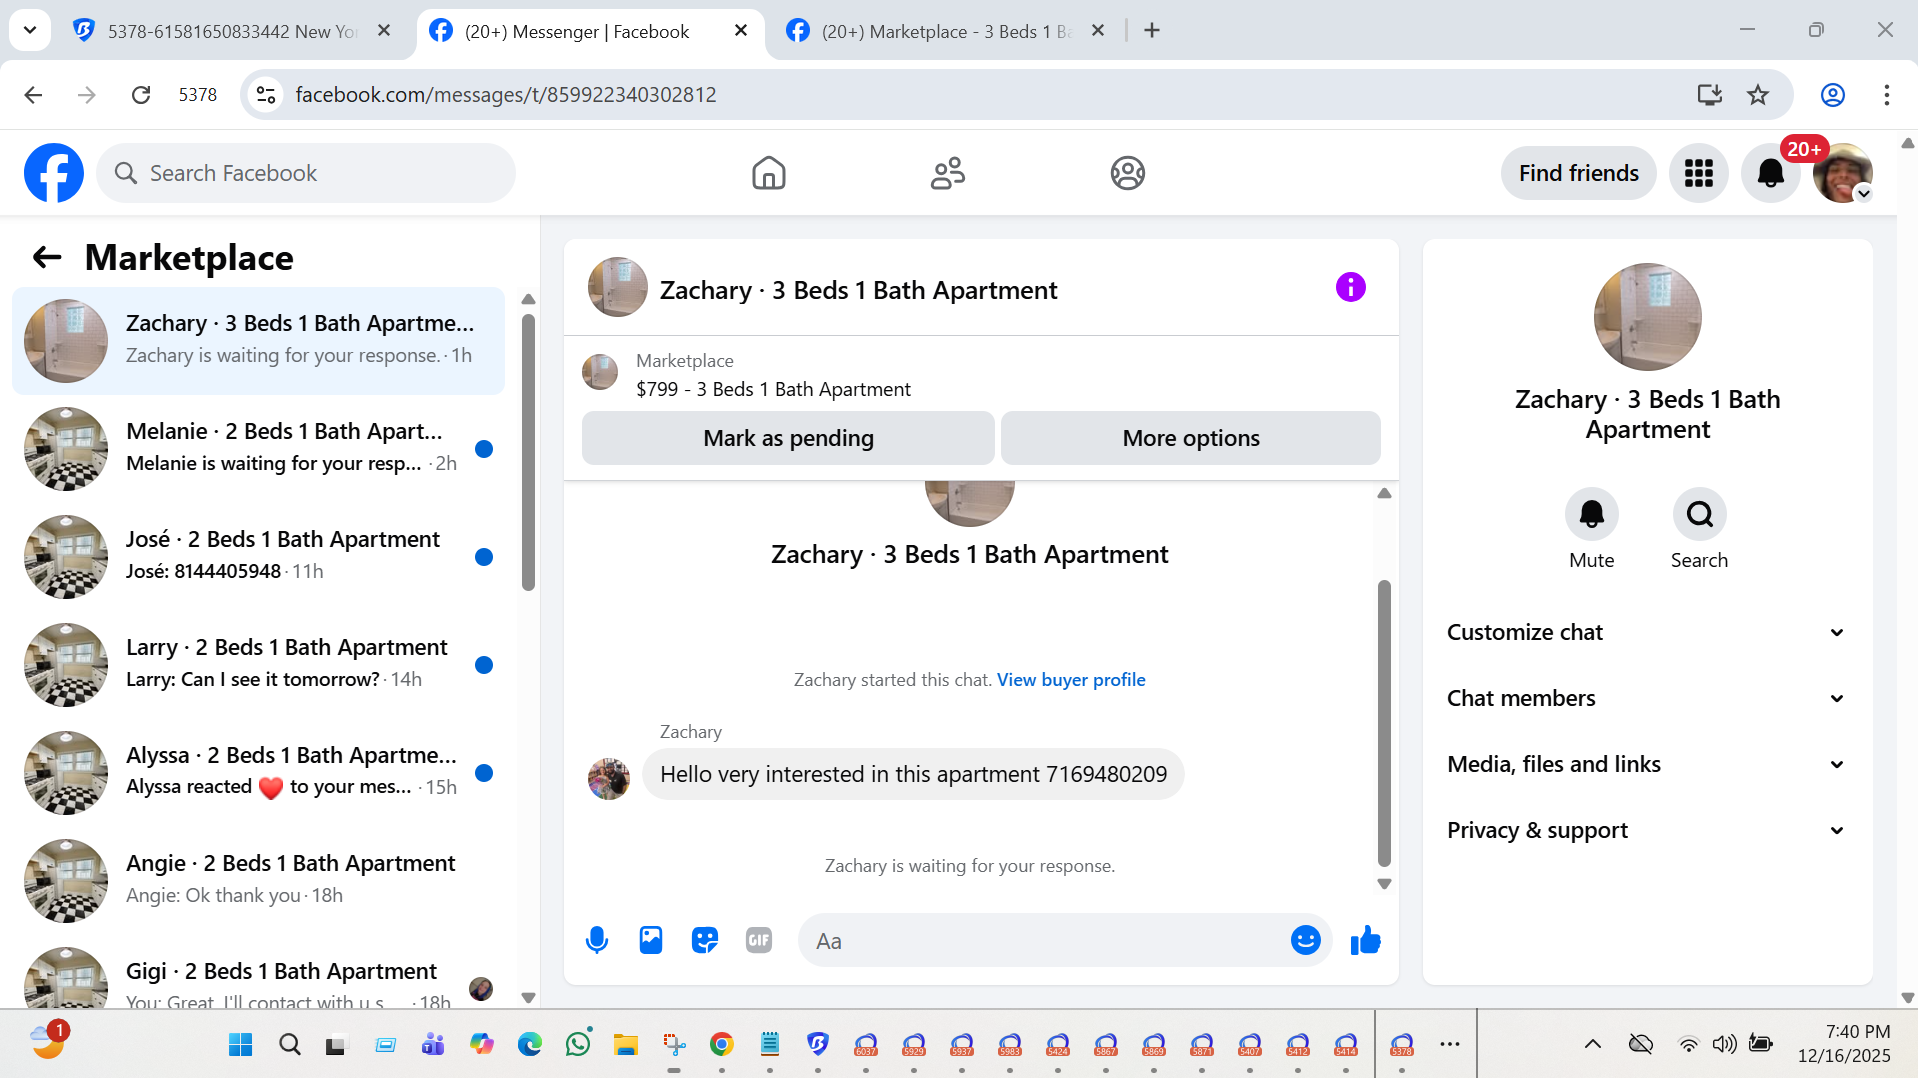Click the address bar URL
The image size is (1918, 1078).
[506, 95]
